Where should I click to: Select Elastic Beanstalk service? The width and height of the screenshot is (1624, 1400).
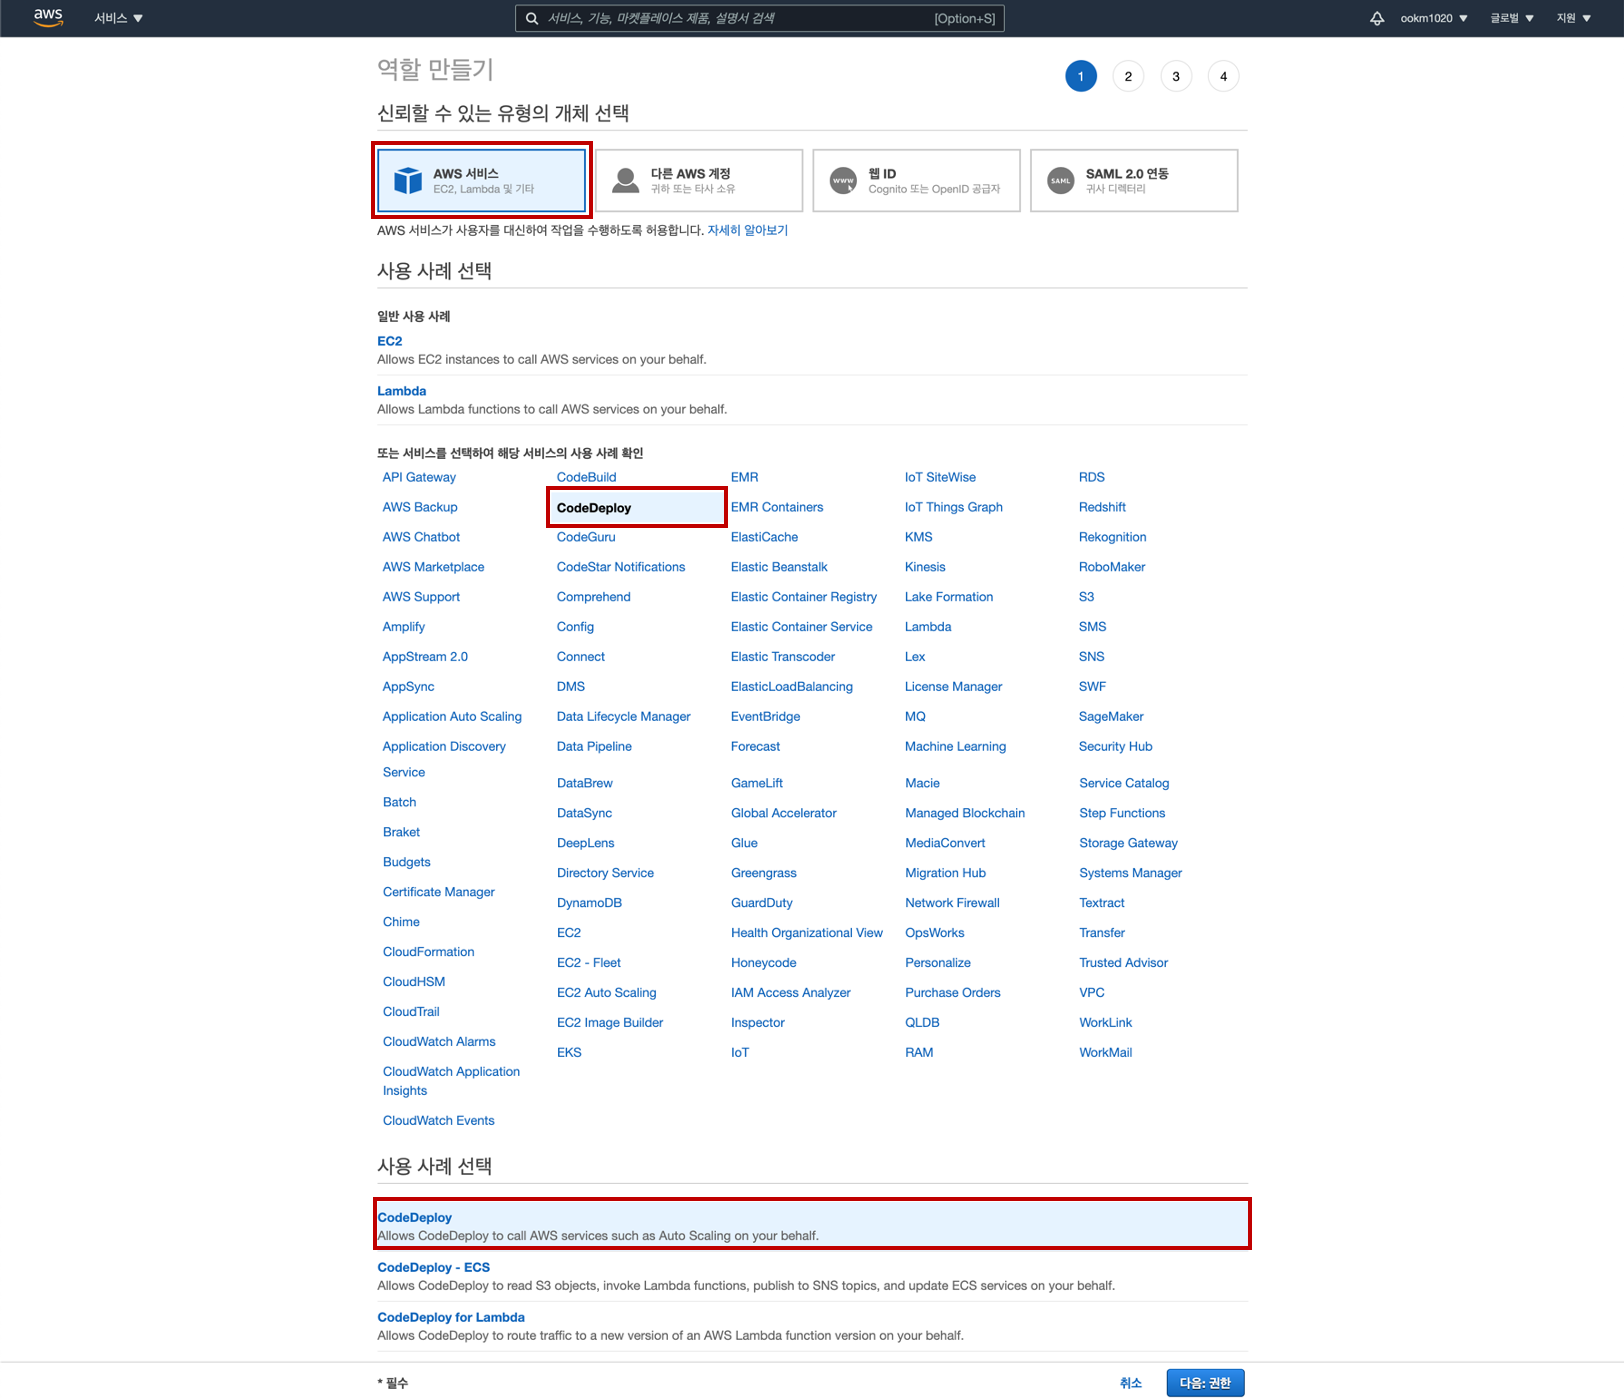779,567
